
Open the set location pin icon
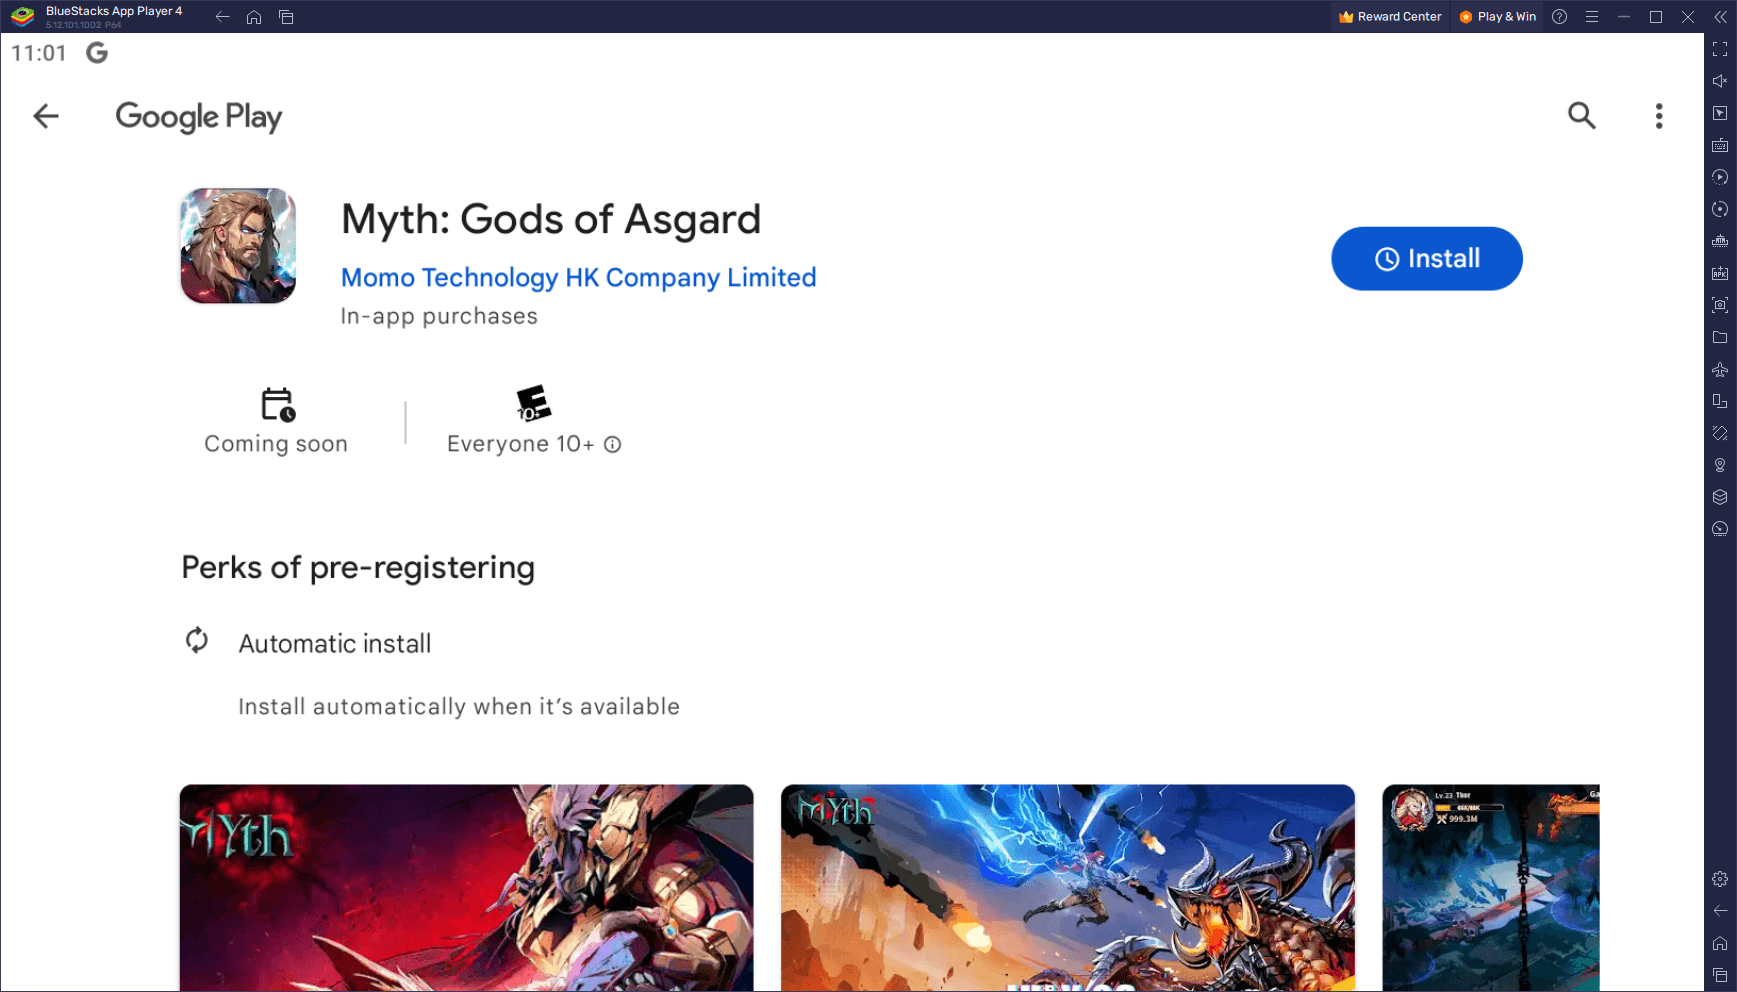tap(1720, 465)
